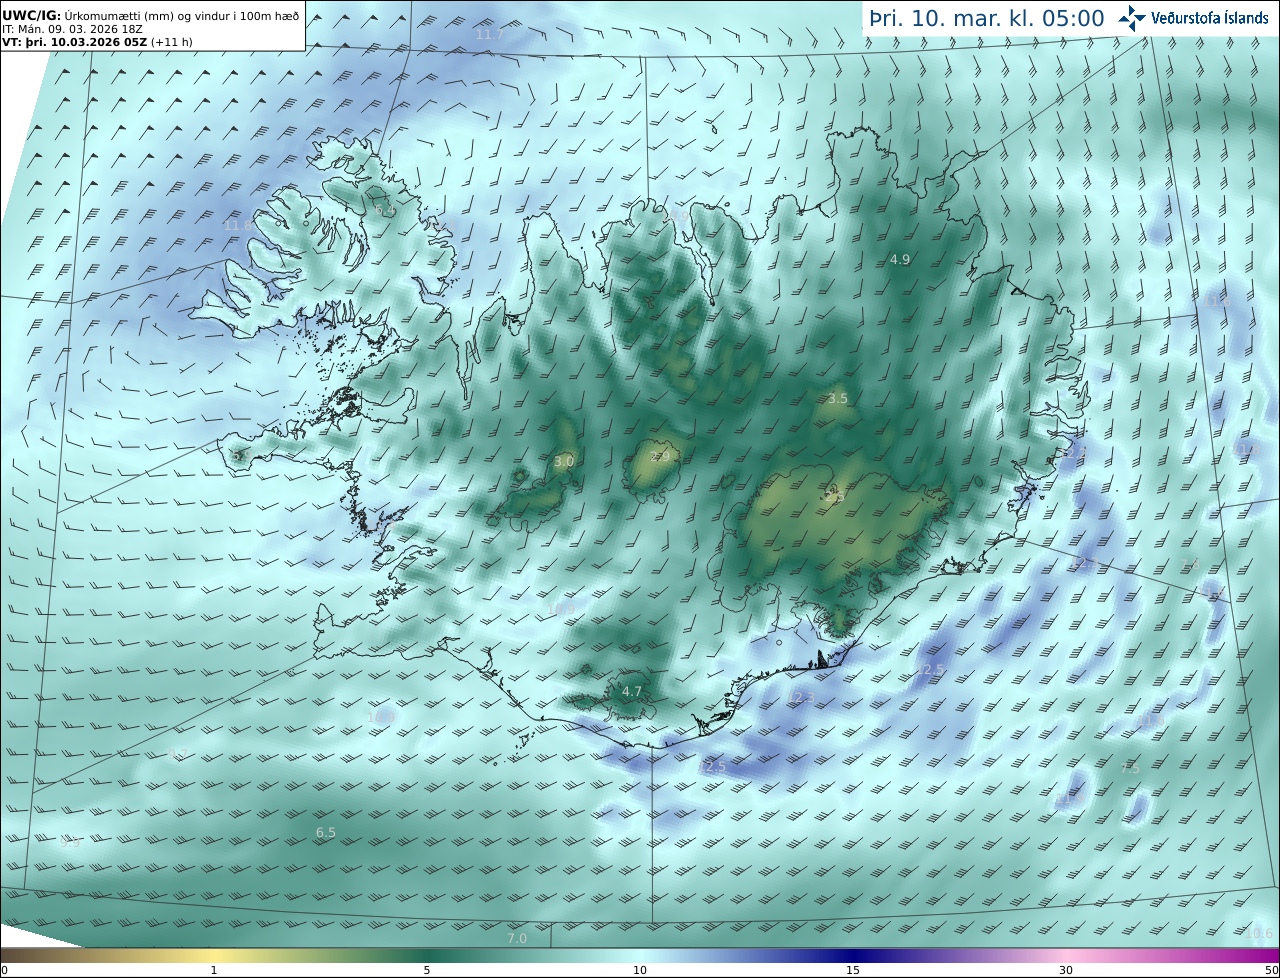Image resolution: width=1280 pixels, height=978 pixels.
Task: Click the 11.8 value by the Westfjords
Action: click(238, 226)
